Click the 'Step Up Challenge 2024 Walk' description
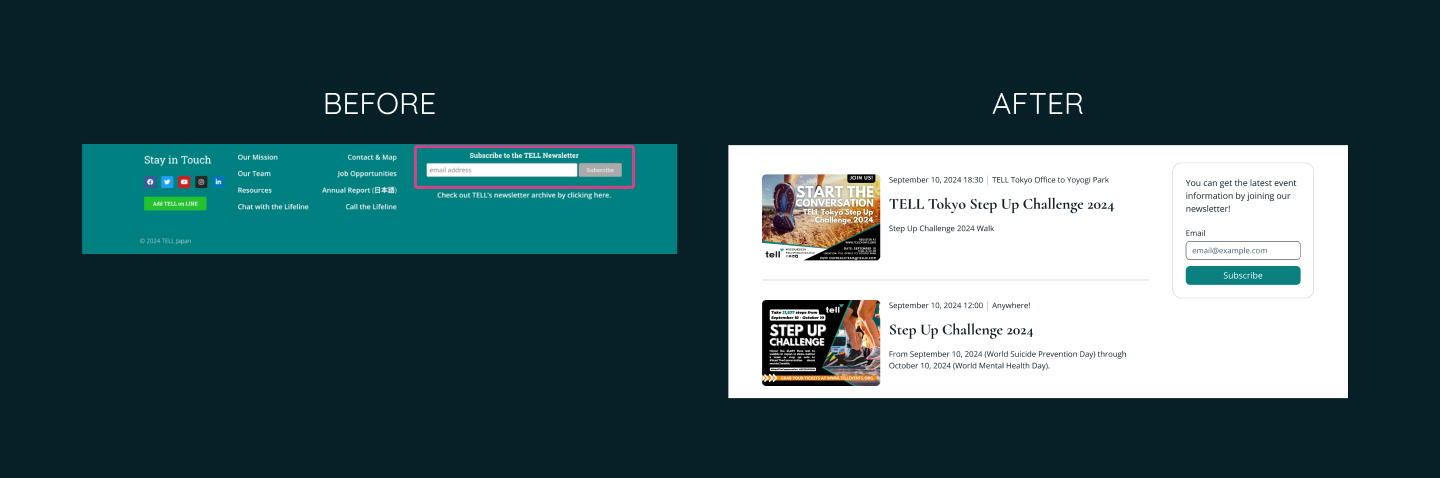Screen dimensions: 1440x478 coord(941,228)
